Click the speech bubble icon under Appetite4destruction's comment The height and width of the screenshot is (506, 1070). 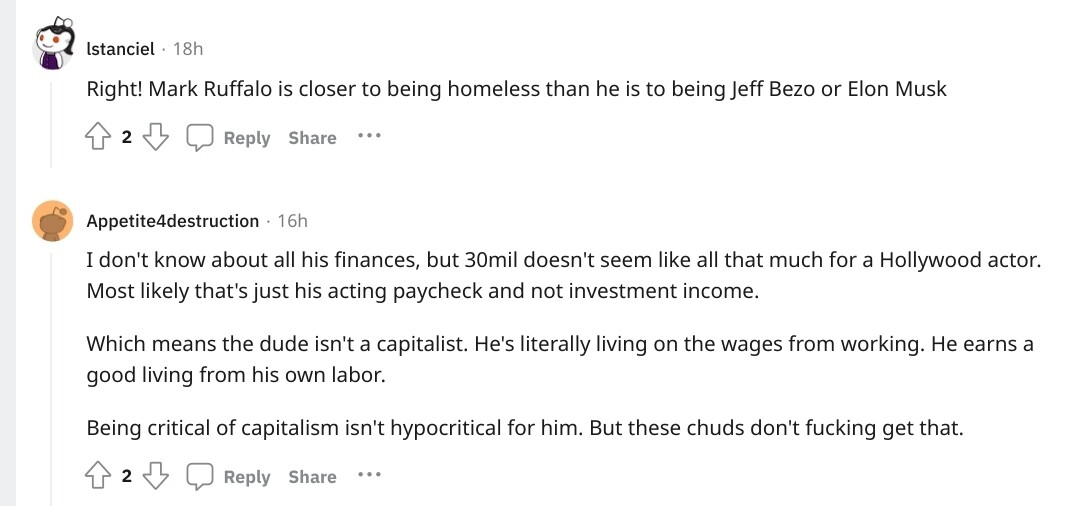coord(201,477)
